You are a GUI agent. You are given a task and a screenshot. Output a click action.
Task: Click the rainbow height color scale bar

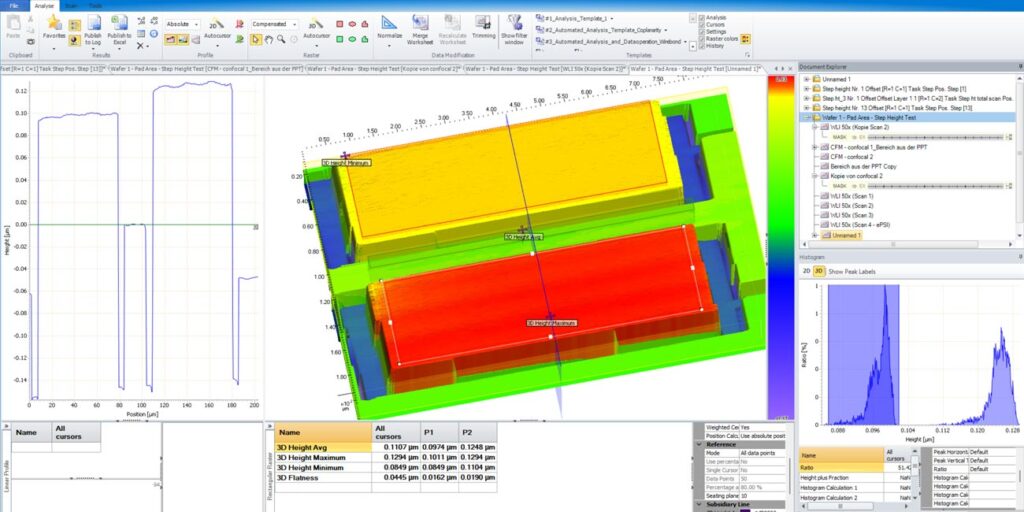click(778, 240)
